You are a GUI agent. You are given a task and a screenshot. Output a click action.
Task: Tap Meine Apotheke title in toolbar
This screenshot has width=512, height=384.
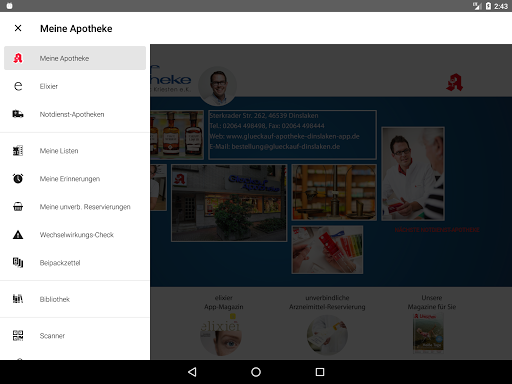[x=76, y=29]
